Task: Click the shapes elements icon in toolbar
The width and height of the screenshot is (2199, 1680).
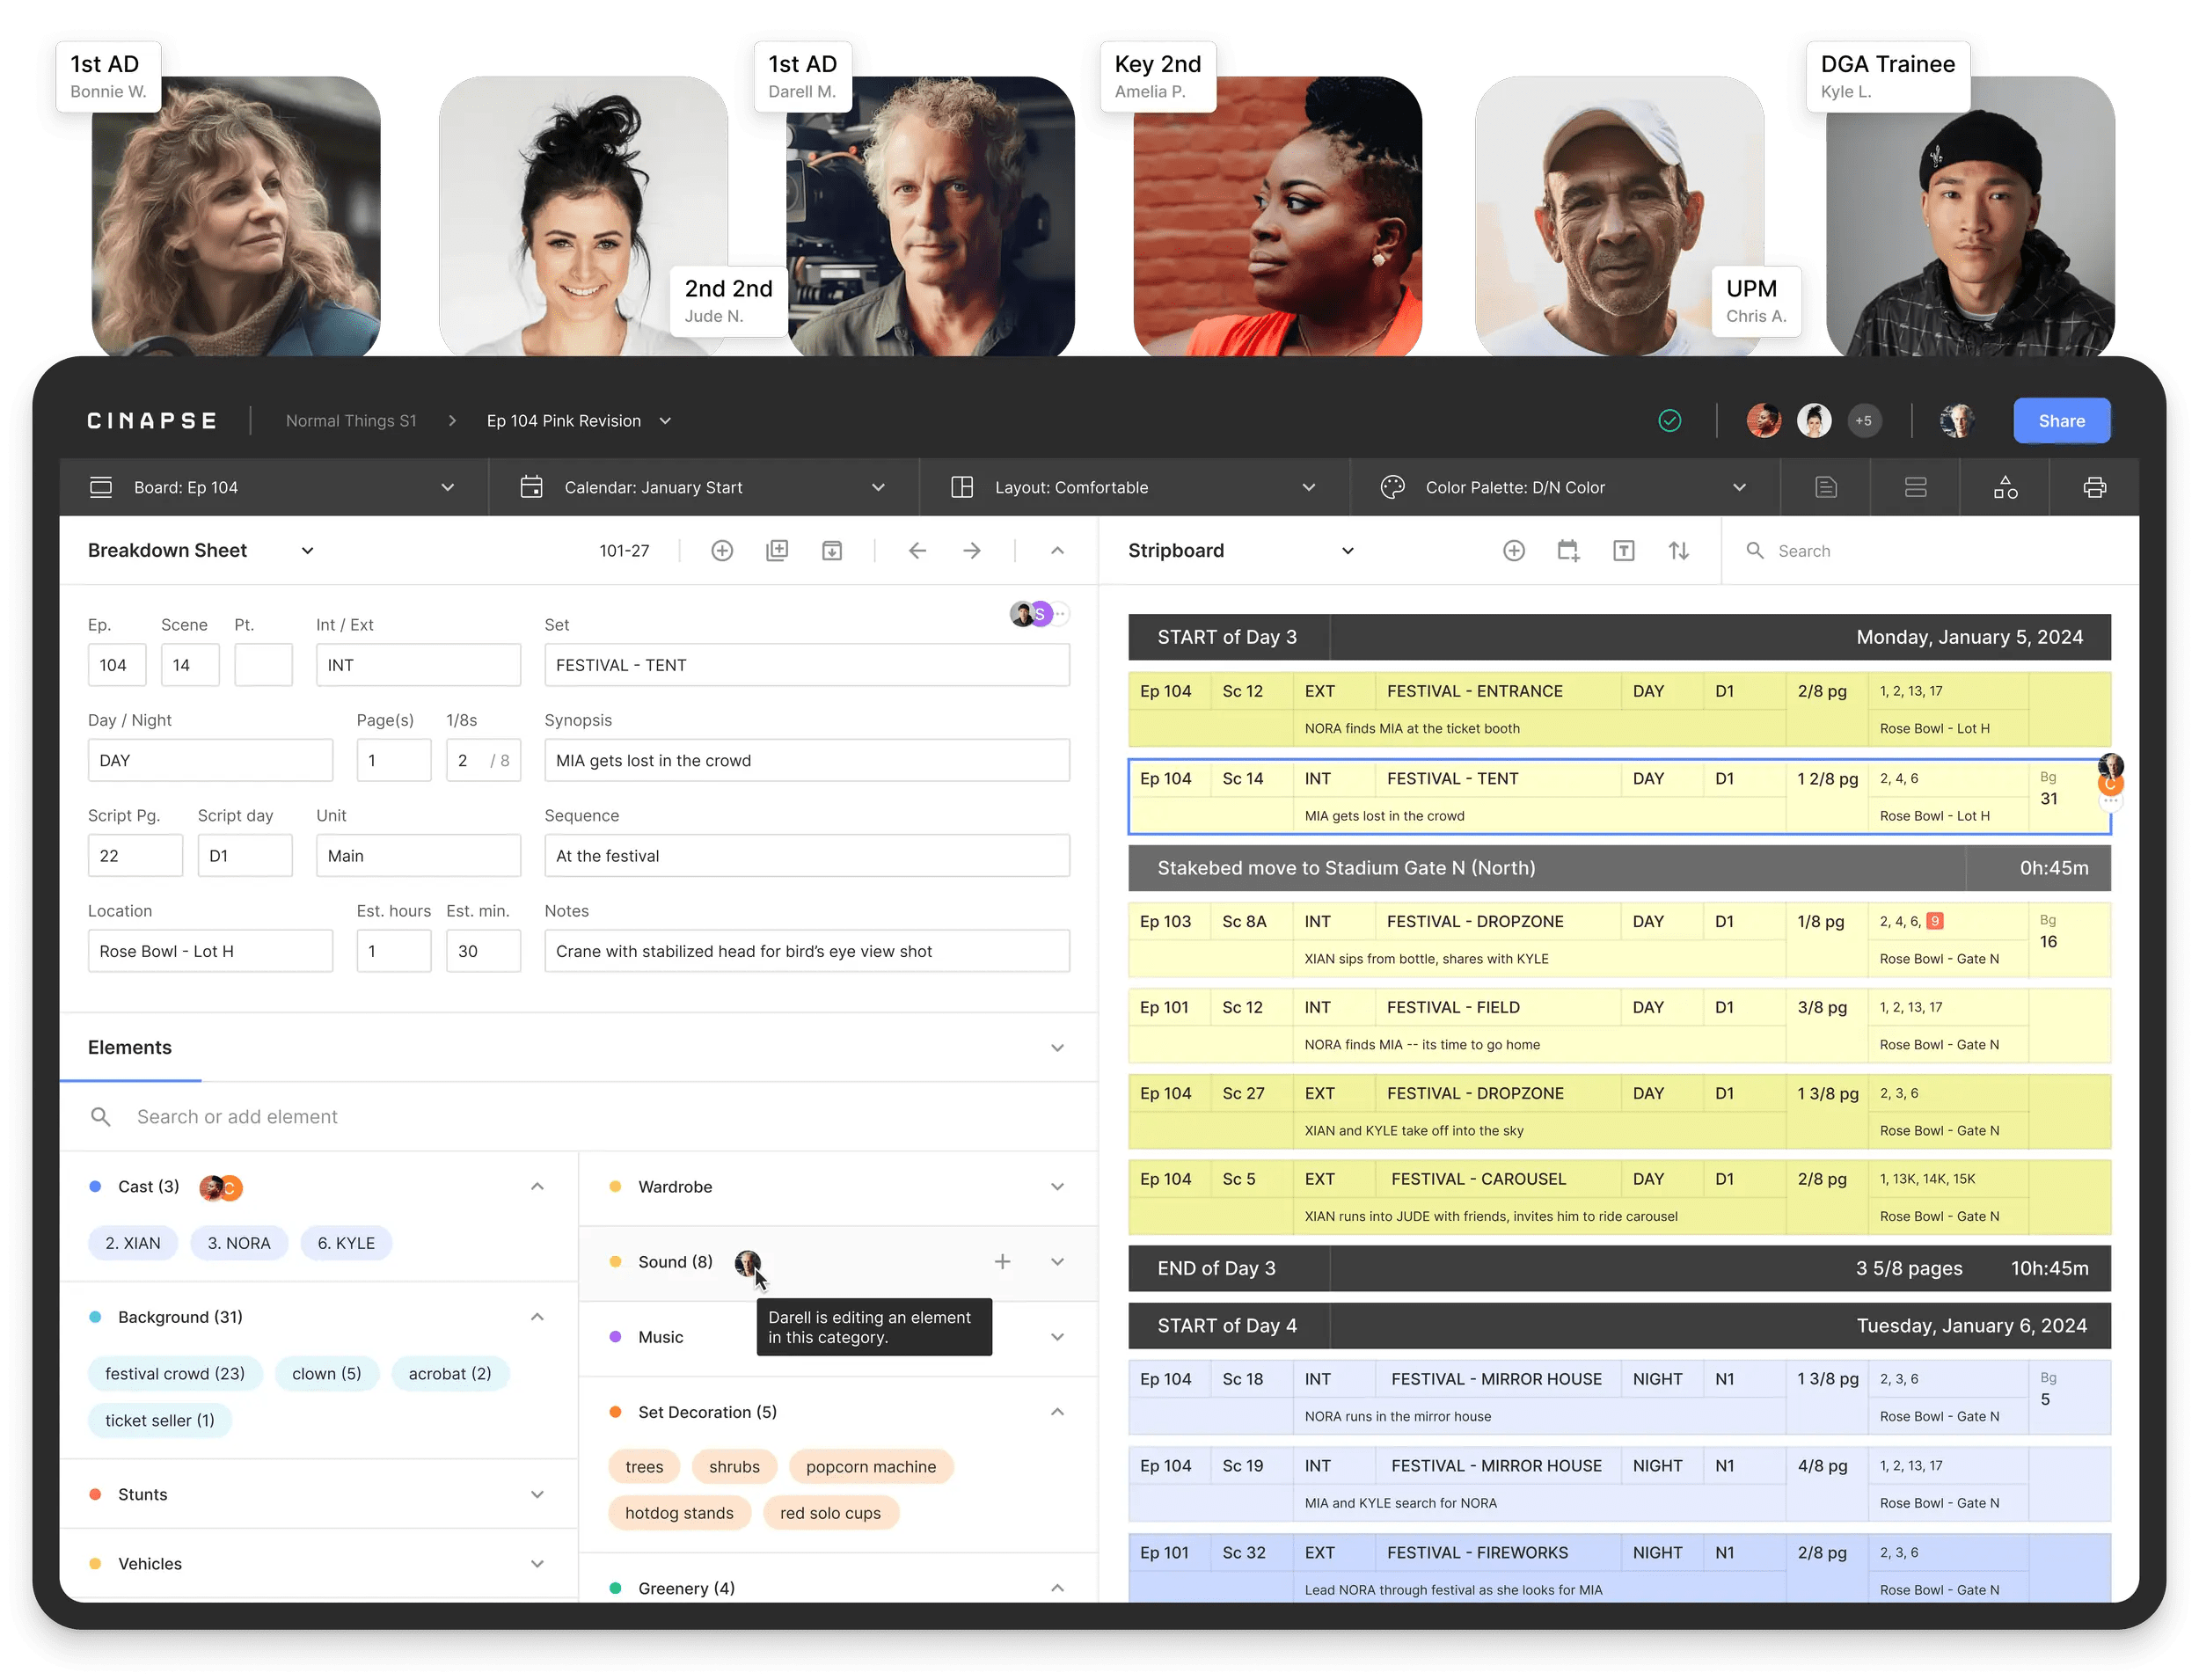Action: coord(2005,487)
